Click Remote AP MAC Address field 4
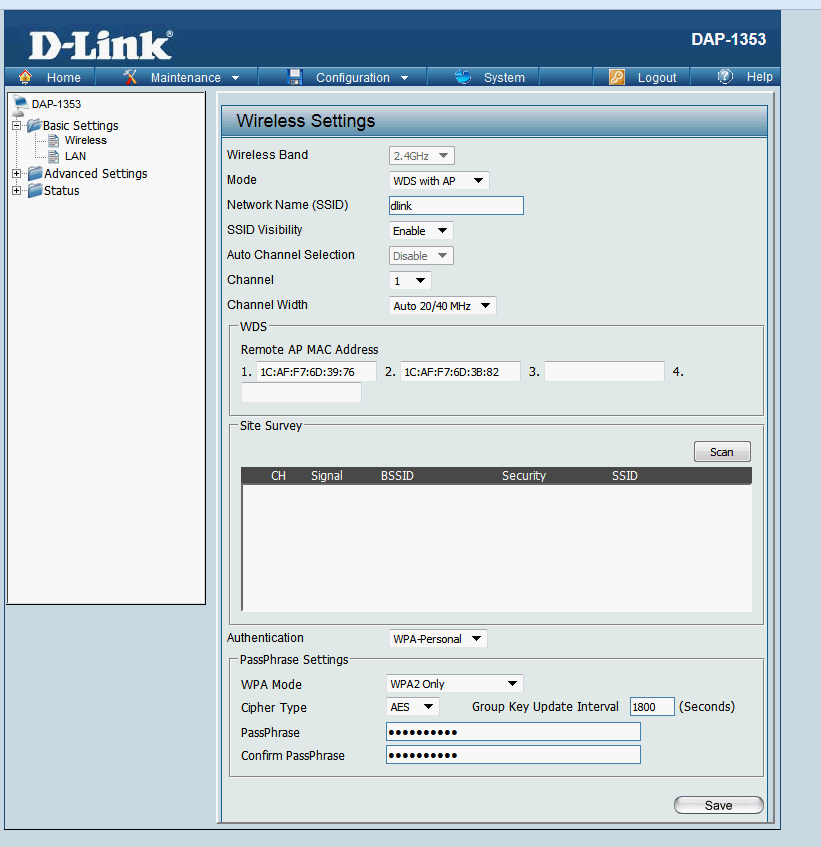The image size is (821, 847). click(301, 392)
